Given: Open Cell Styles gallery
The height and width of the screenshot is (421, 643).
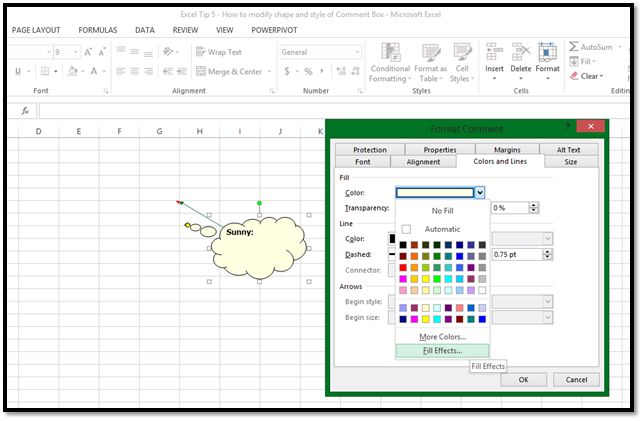Looking at the screenshot, I should pyautogui.click(x=462, y=63).
